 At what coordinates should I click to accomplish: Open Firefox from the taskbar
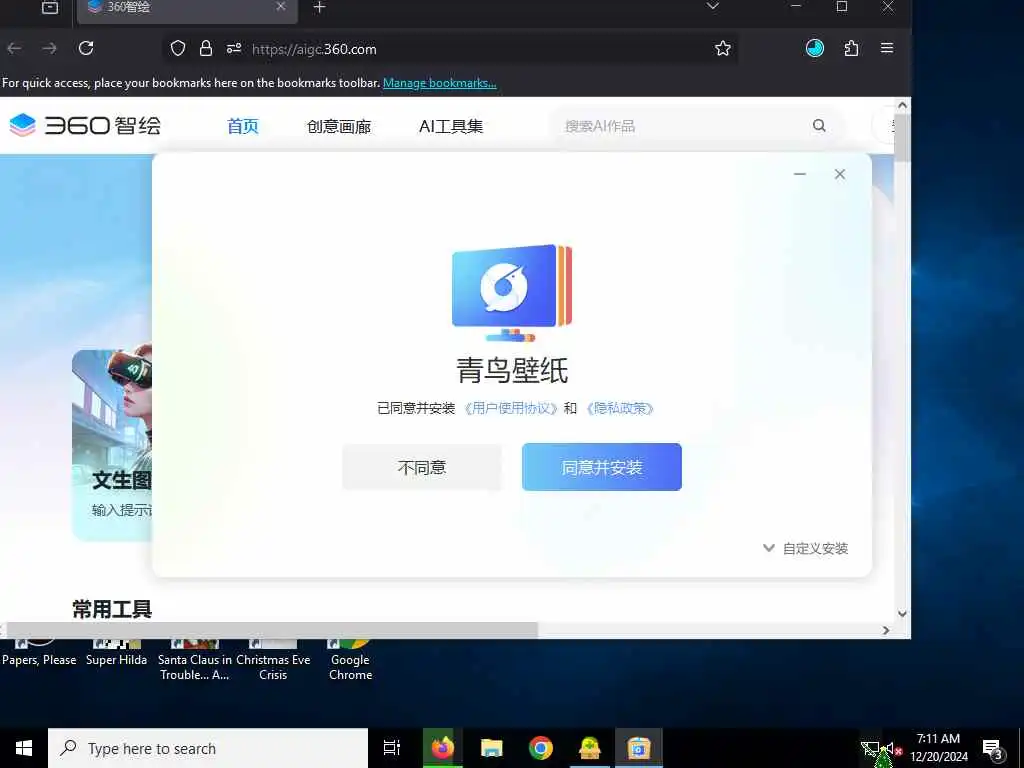coord(442,748)
